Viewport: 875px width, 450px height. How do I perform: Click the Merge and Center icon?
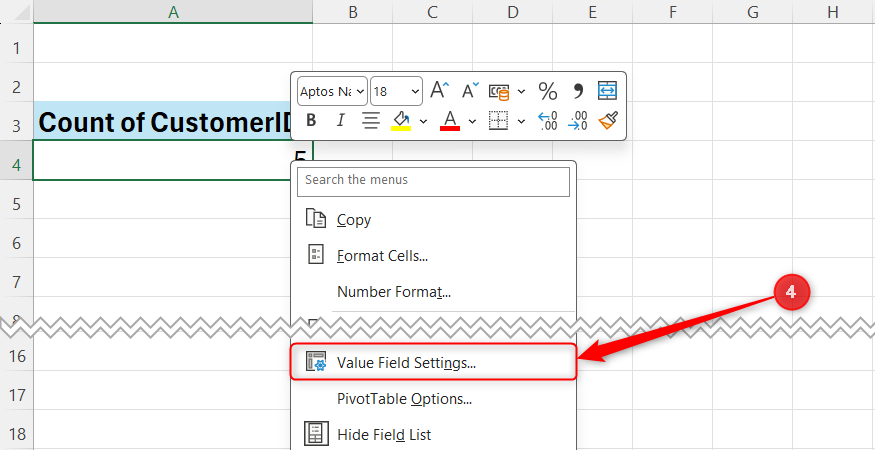(607, 91)
